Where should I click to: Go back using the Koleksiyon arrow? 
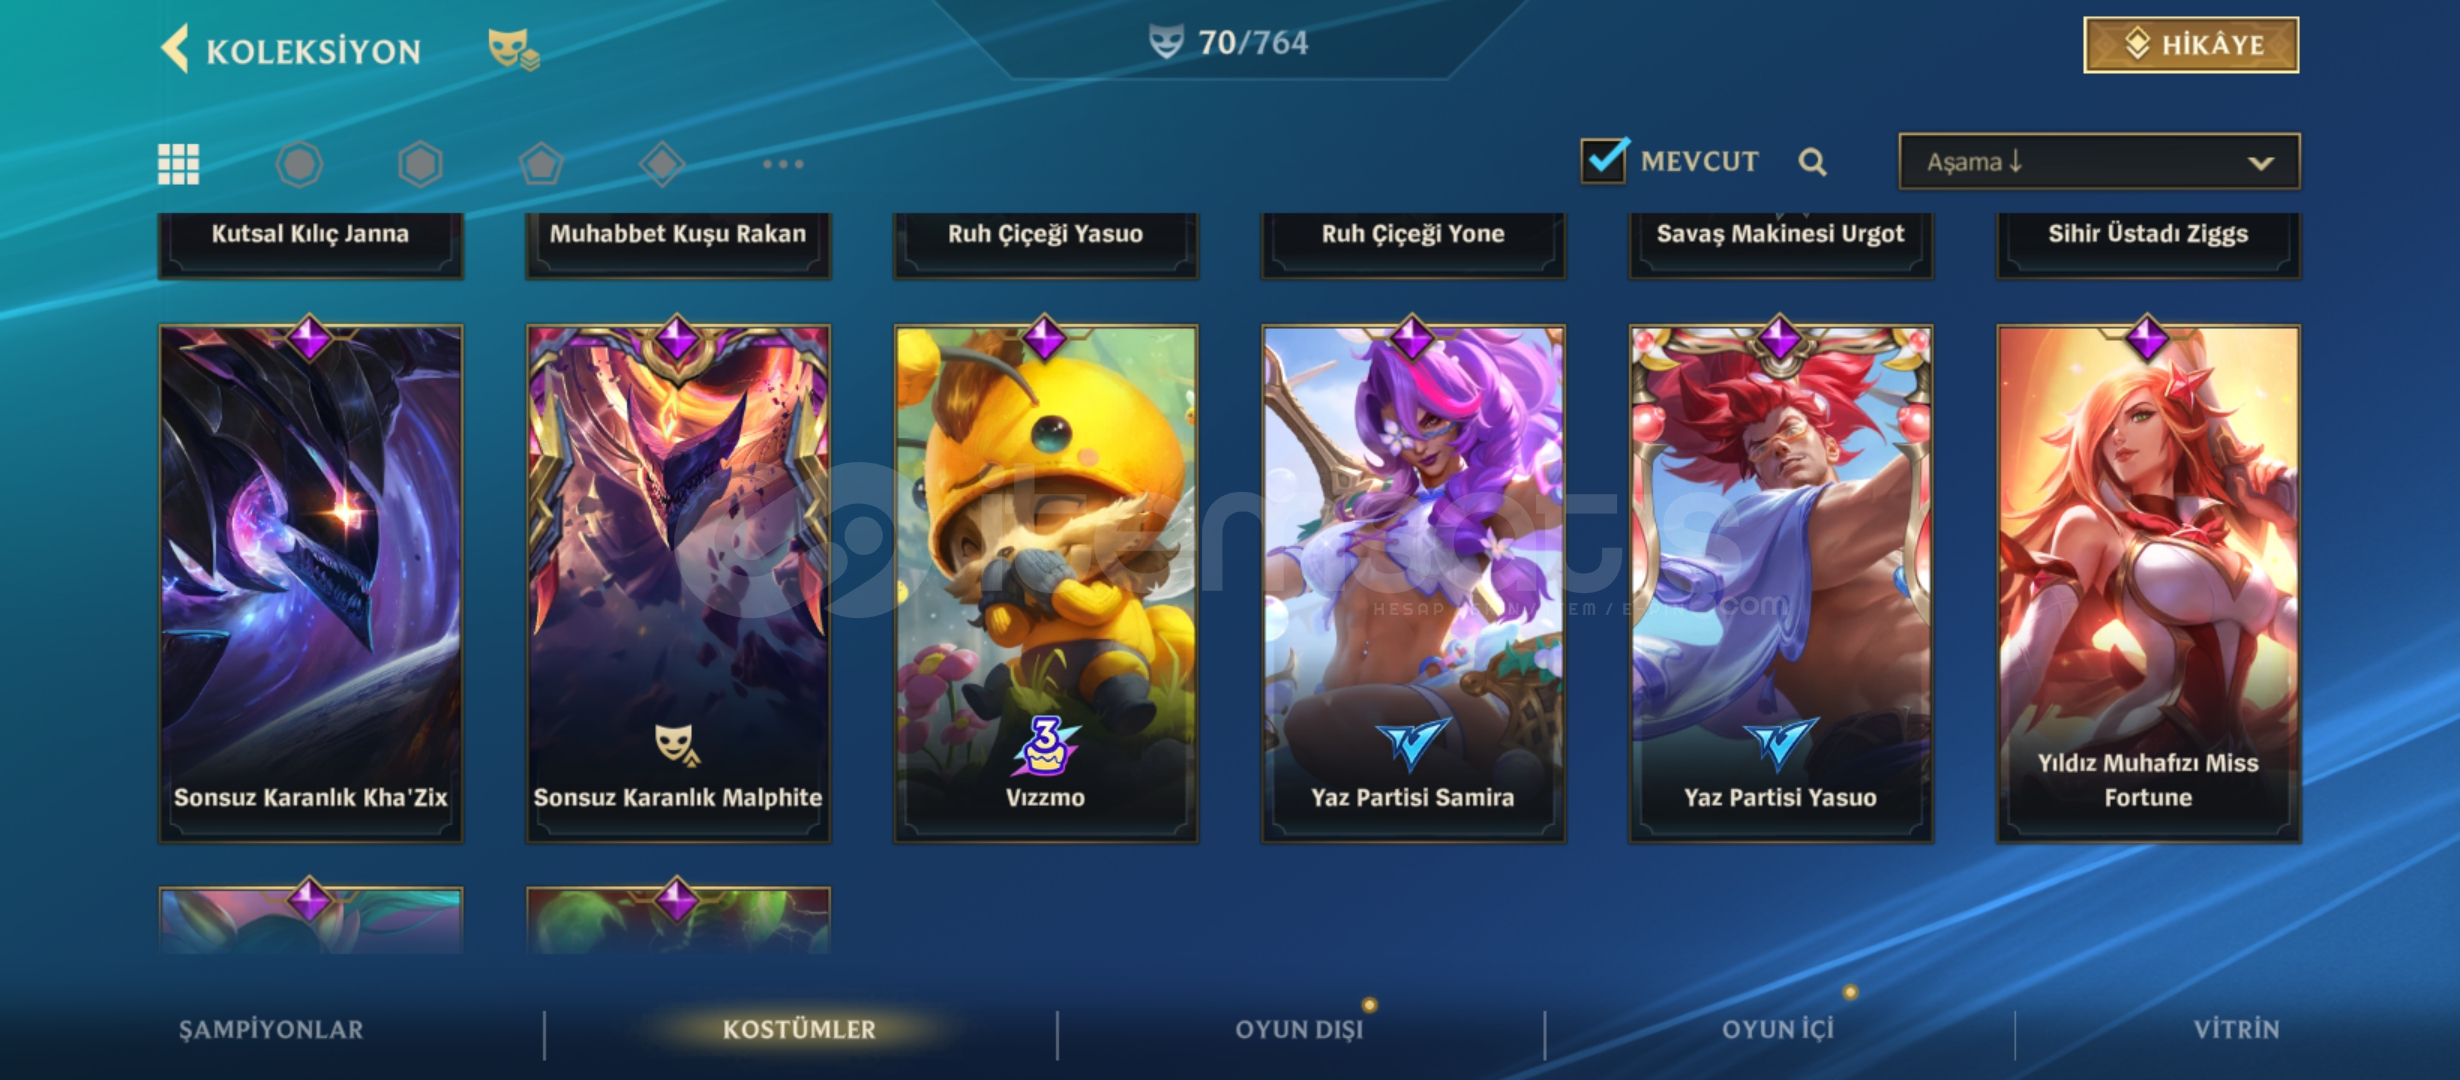click(x=176, y=49)
